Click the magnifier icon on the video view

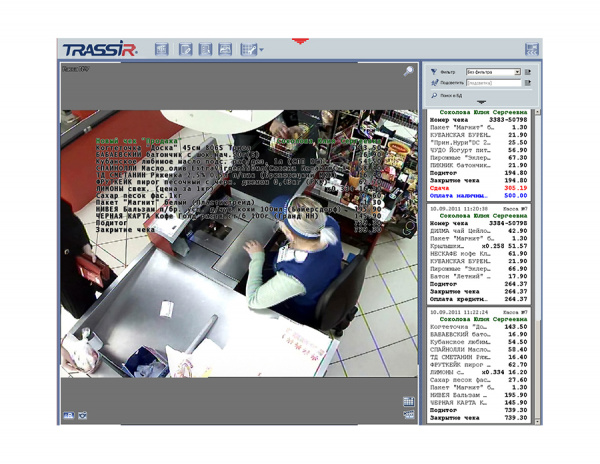tap(409, 72)
